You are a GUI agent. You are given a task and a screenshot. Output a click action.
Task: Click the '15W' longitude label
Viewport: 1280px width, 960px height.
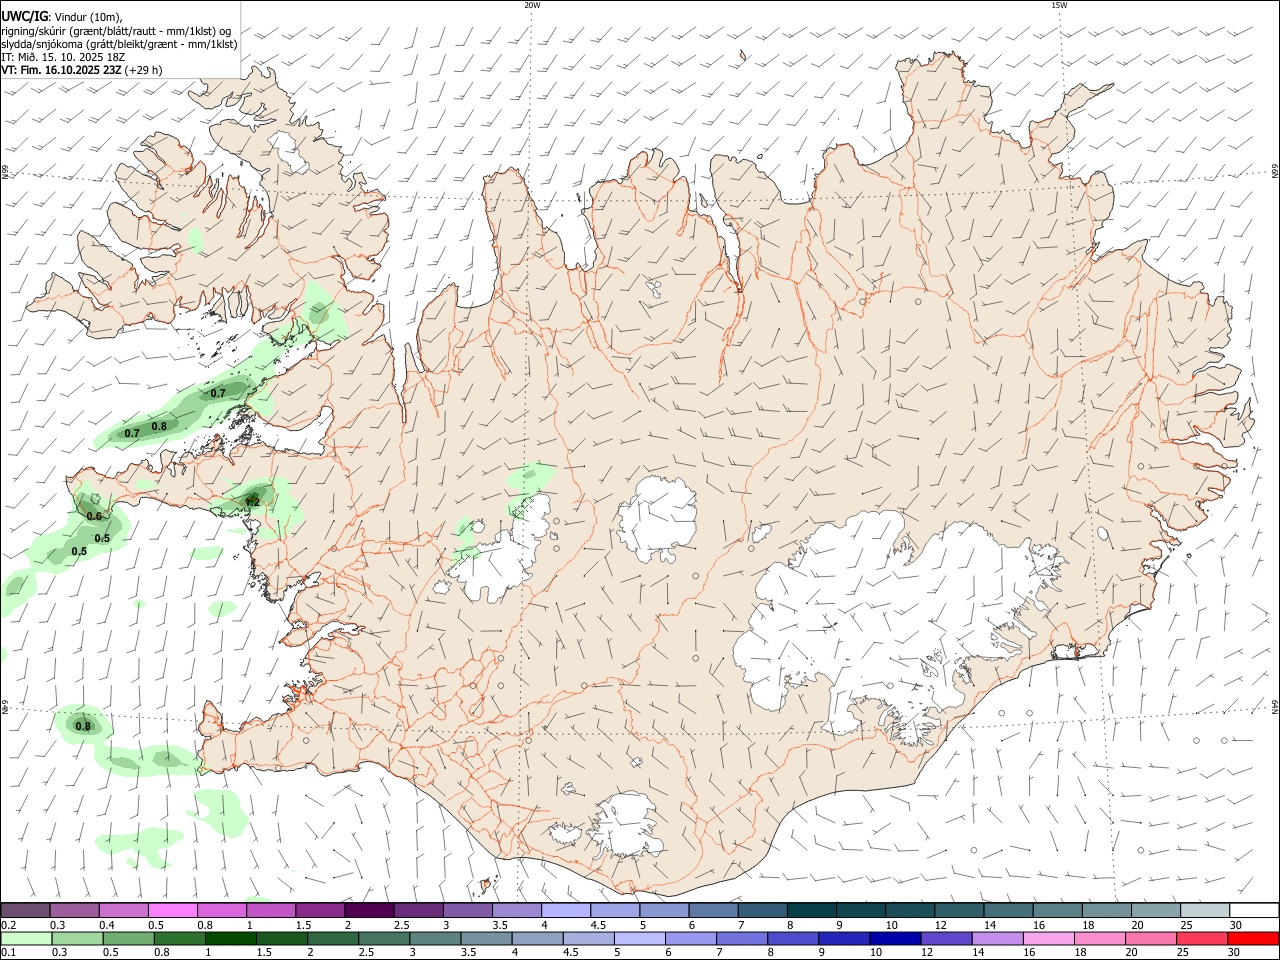click(x=1059, y=5)
